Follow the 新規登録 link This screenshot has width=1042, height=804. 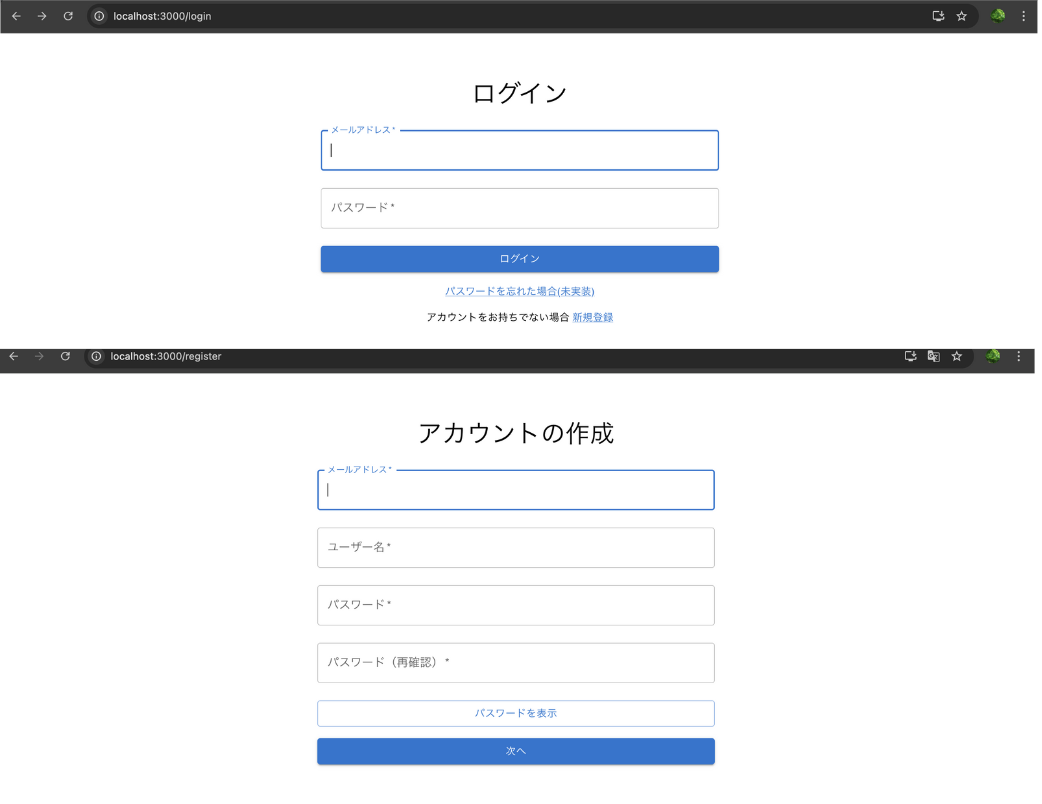[593, 316]
